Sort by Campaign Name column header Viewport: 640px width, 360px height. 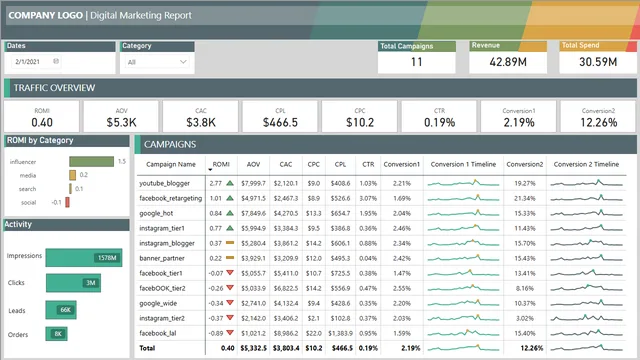171,164
